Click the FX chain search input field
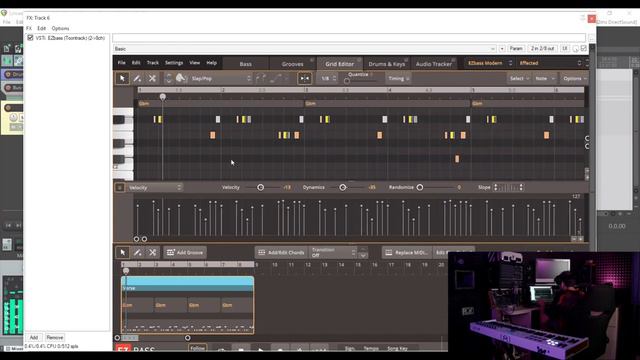Image resolution: width=640 pixels, height=360 pixels. click(x=349, y=38)
